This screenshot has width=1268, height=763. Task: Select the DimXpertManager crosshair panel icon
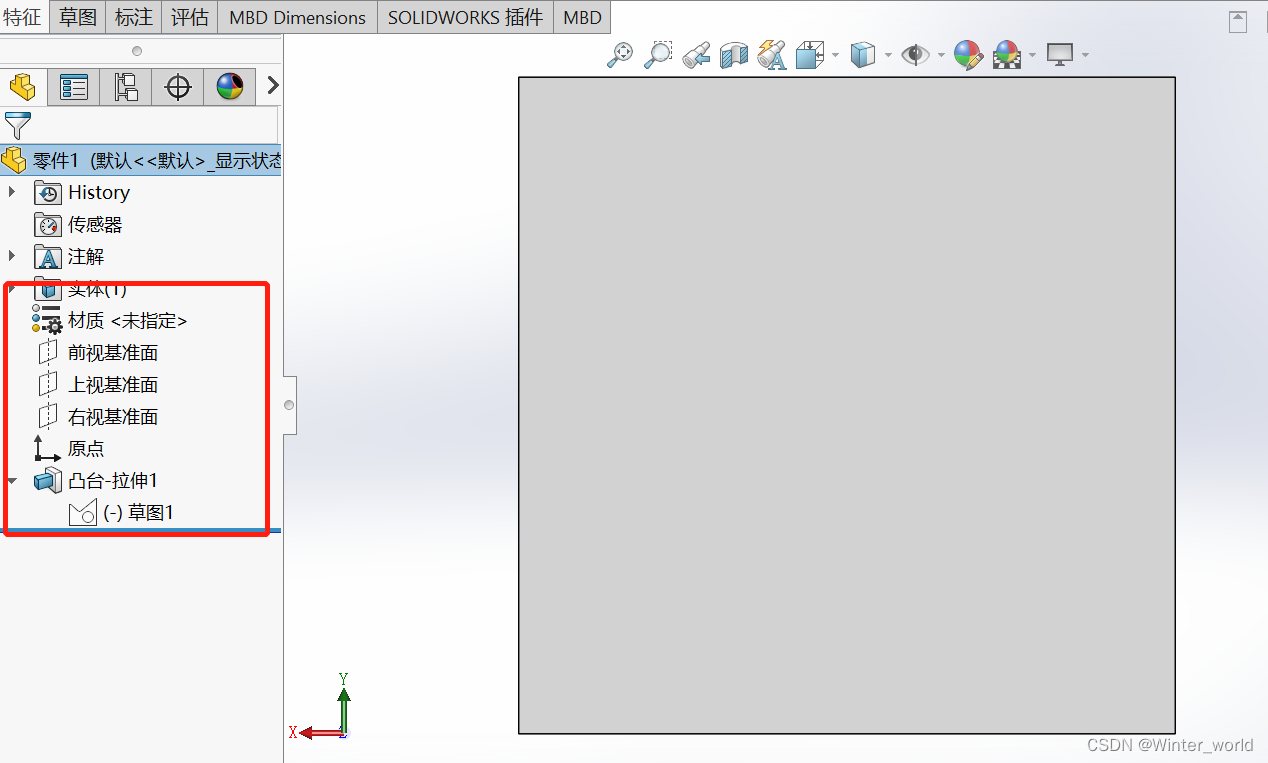pos(177,87)
